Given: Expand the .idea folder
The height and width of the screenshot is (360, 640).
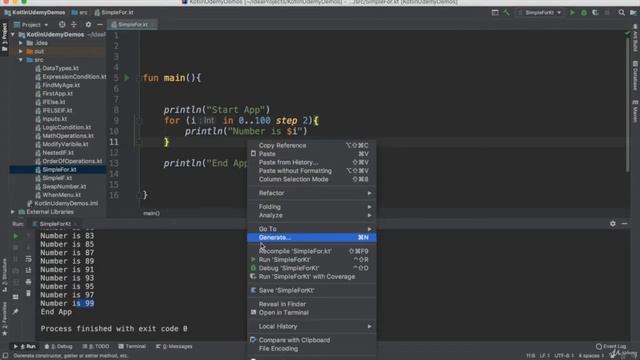Looking at the screenshot, I should pyautogui.click(x=21, y=43).
